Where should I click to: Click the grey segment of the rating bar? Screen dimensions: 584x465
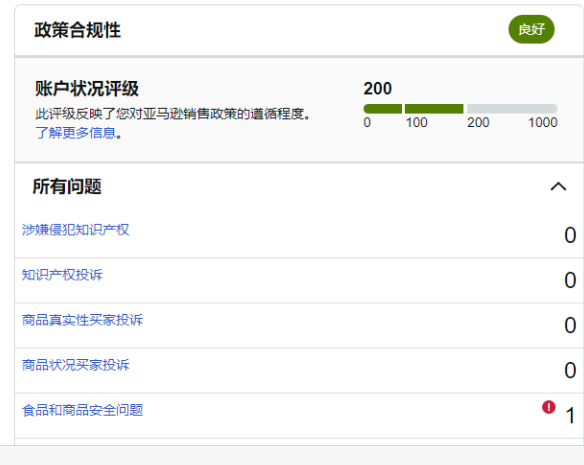(512, 109)
